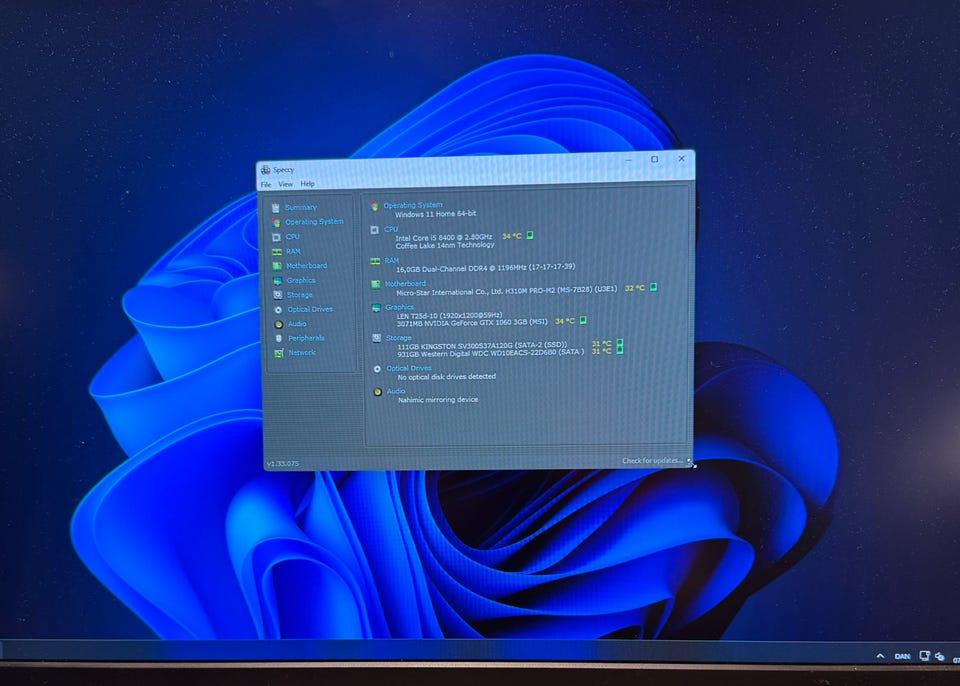Click the Optical Drives disc icon in summary panel
Image resolution: width=960 pixels, height=686 pixels.
(x=377, y=369)
